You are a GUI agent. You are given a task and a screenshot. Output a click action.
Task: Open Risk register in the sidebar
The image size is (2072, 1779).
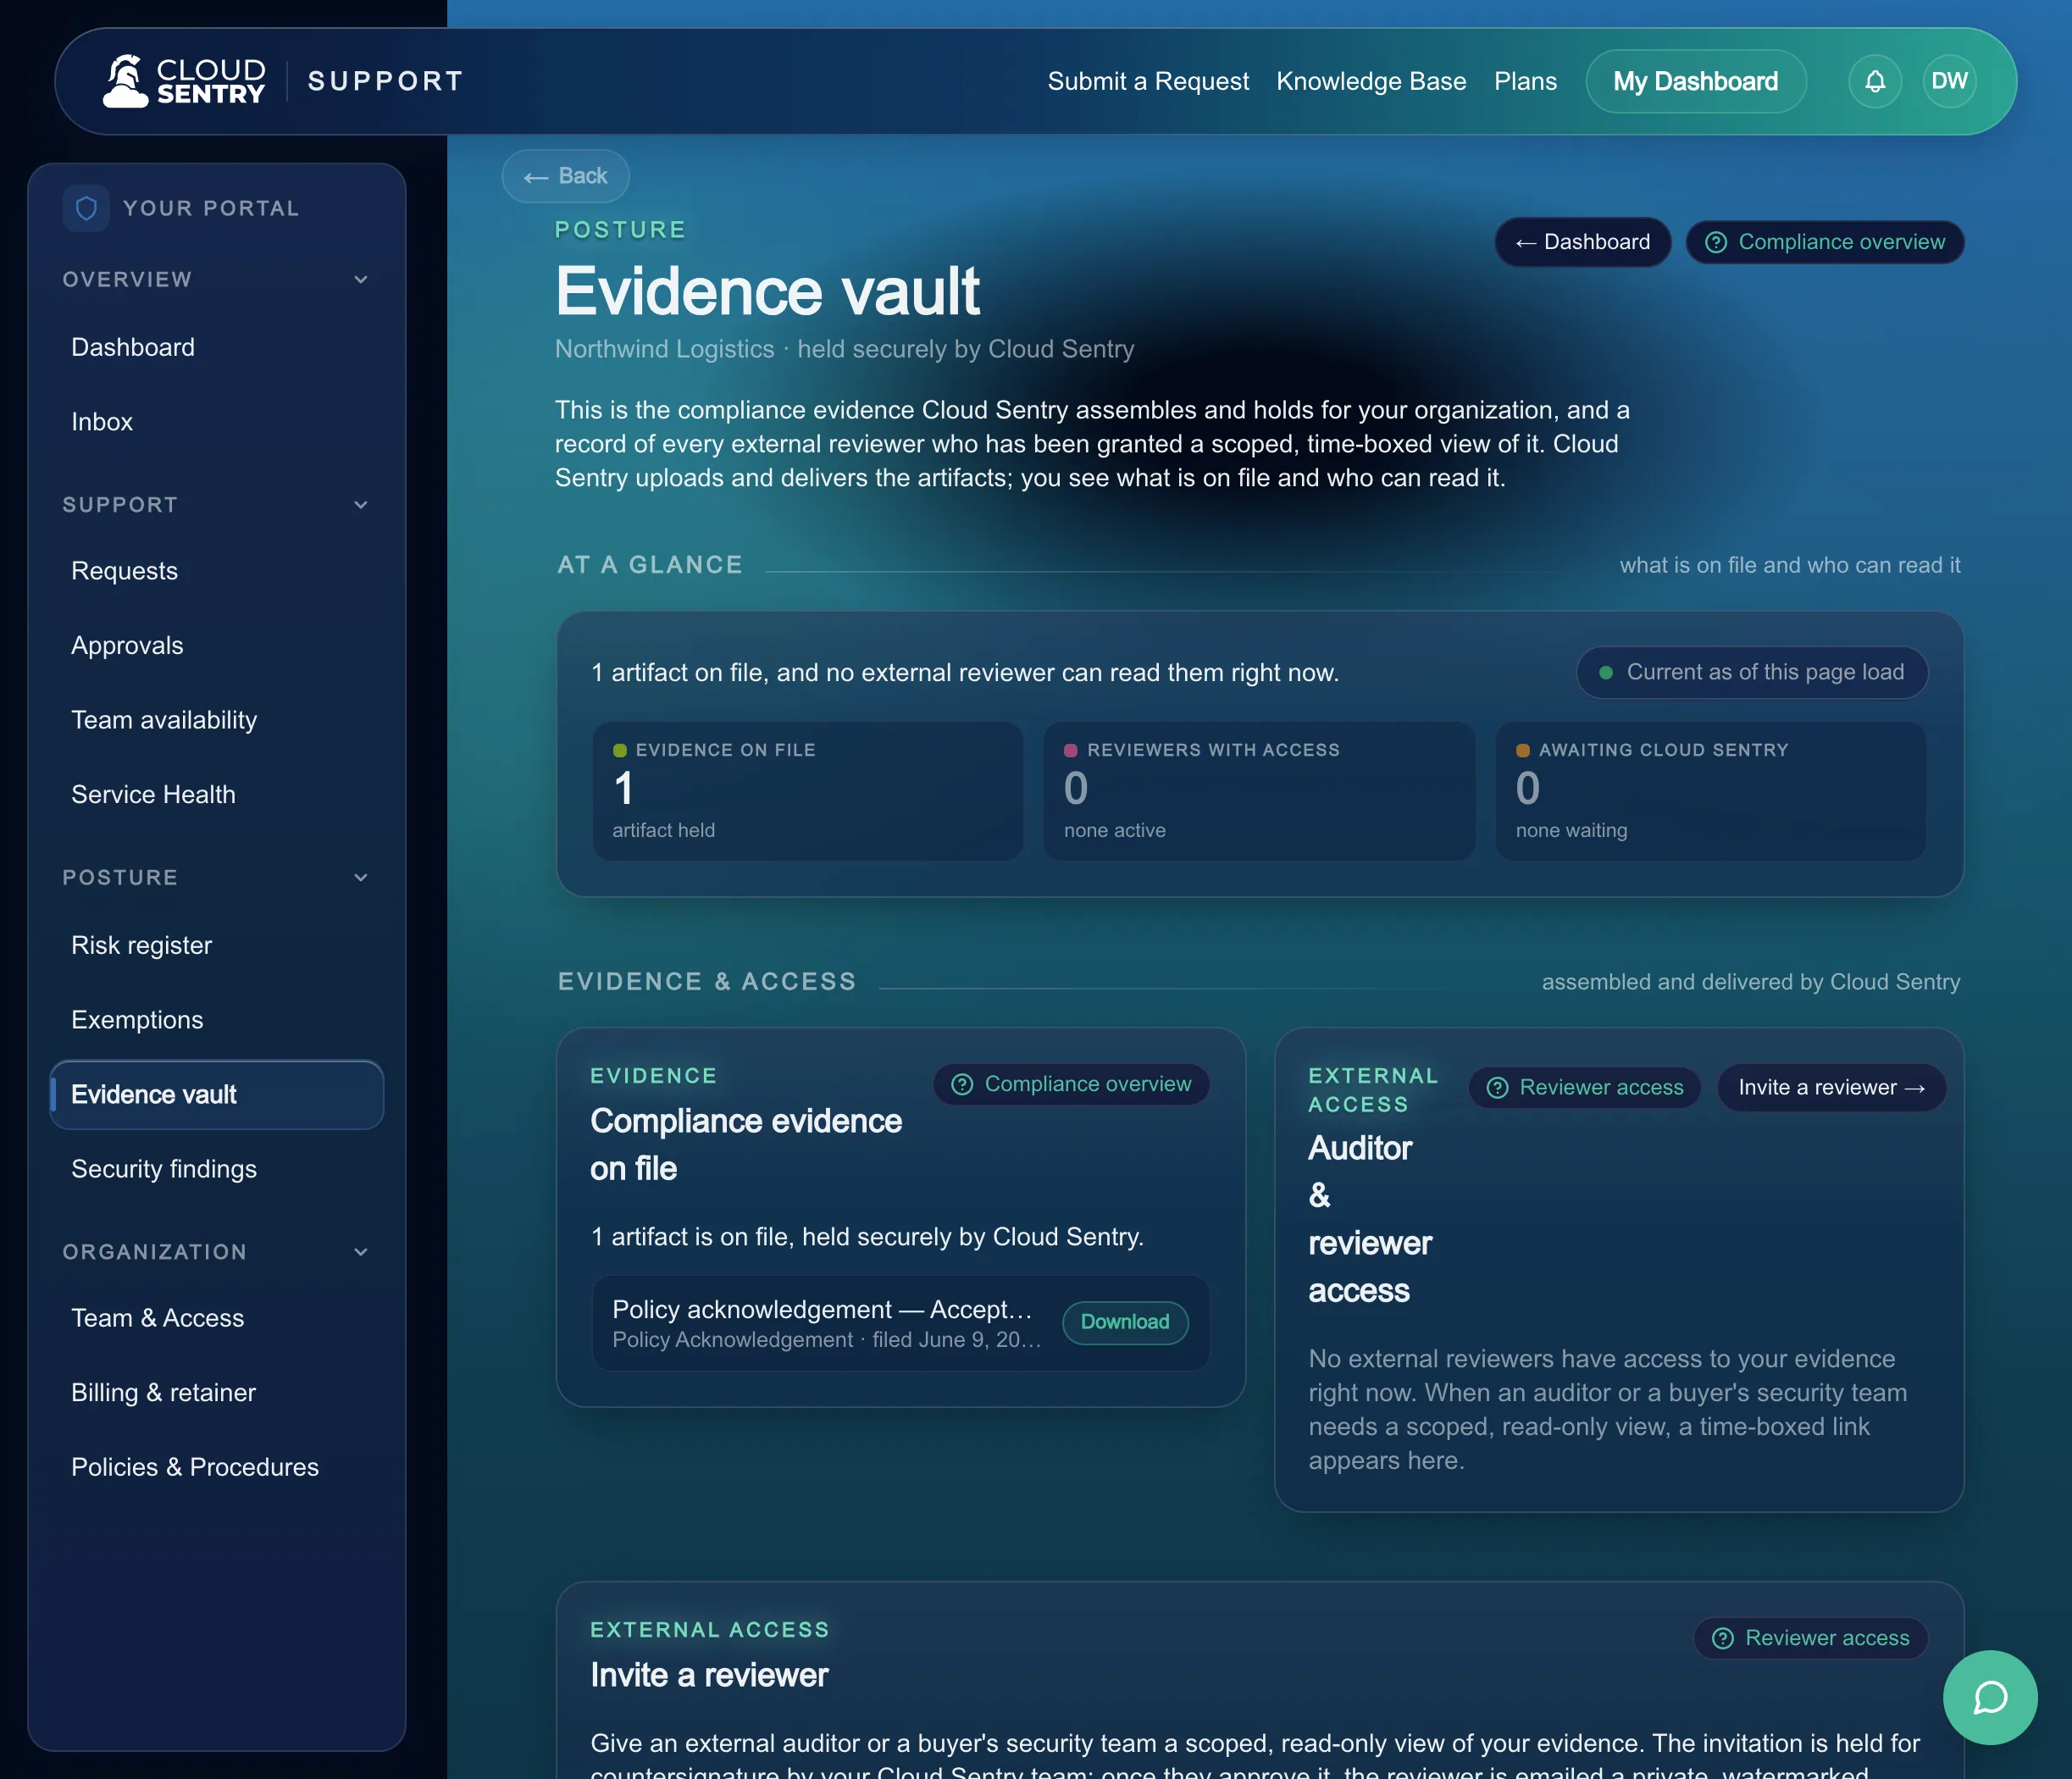[x=216, y=945]
